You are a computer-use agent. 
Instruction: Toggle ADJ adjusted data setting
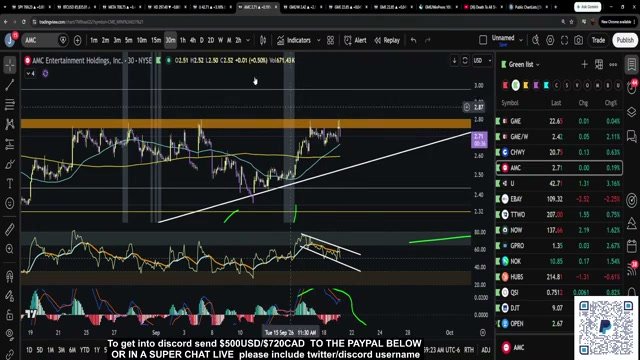(x=486, y=350)
